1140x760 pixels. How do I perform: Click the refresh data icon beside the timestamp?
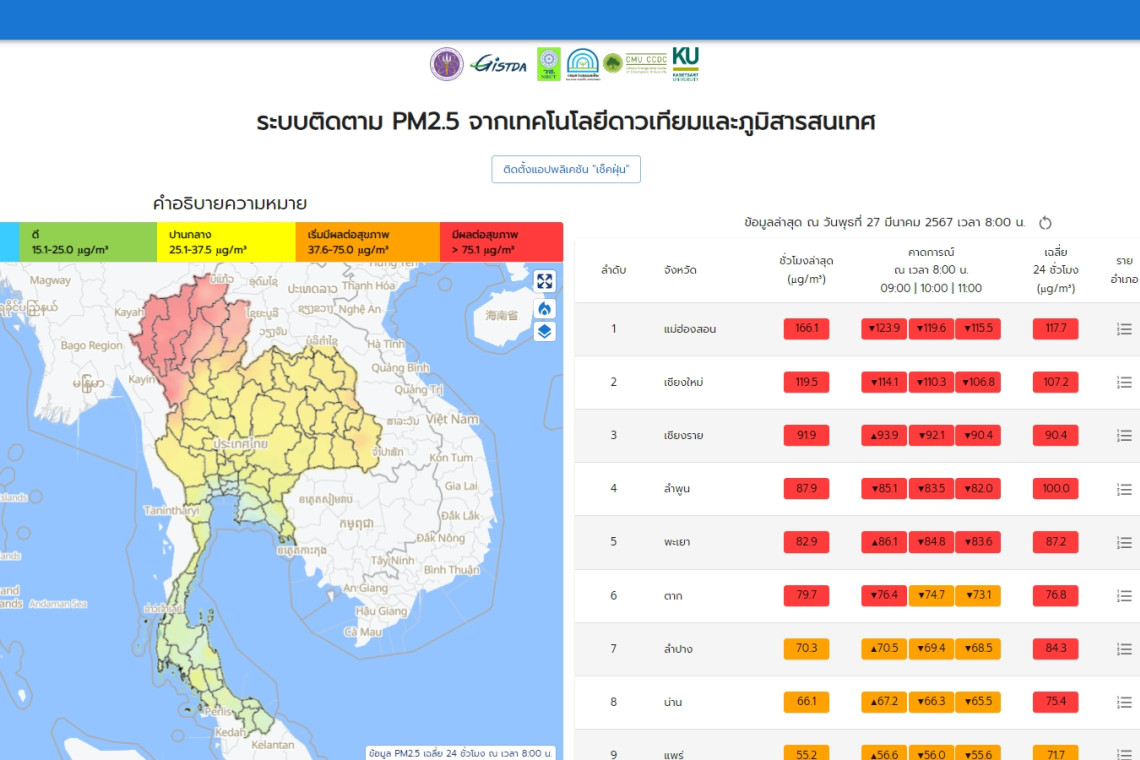point(1046,223)
